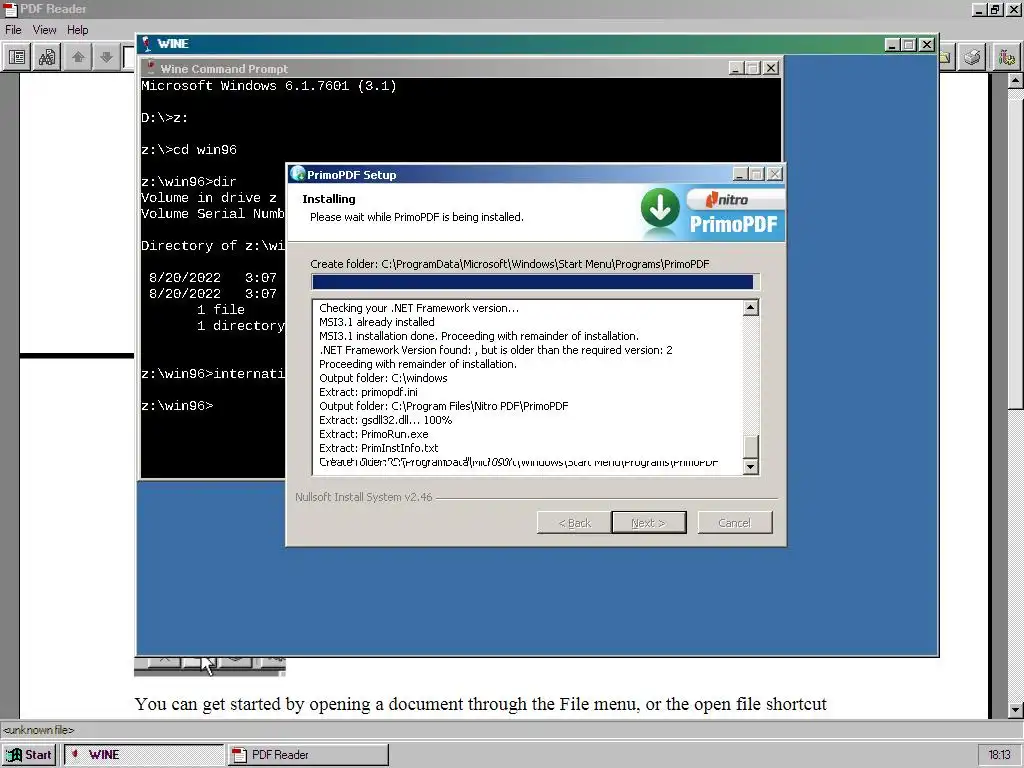Open the Start menu on the taskbar
The width and height of the screenshot is (1024, 768).
(29, 754)
